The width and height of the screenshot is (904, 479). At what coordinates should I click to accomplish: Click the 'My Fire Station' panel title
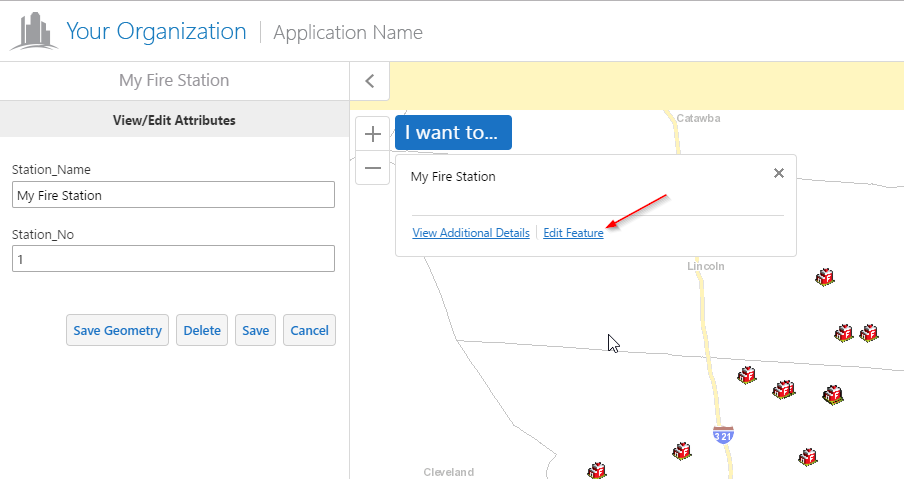click(x=174, y=80)
